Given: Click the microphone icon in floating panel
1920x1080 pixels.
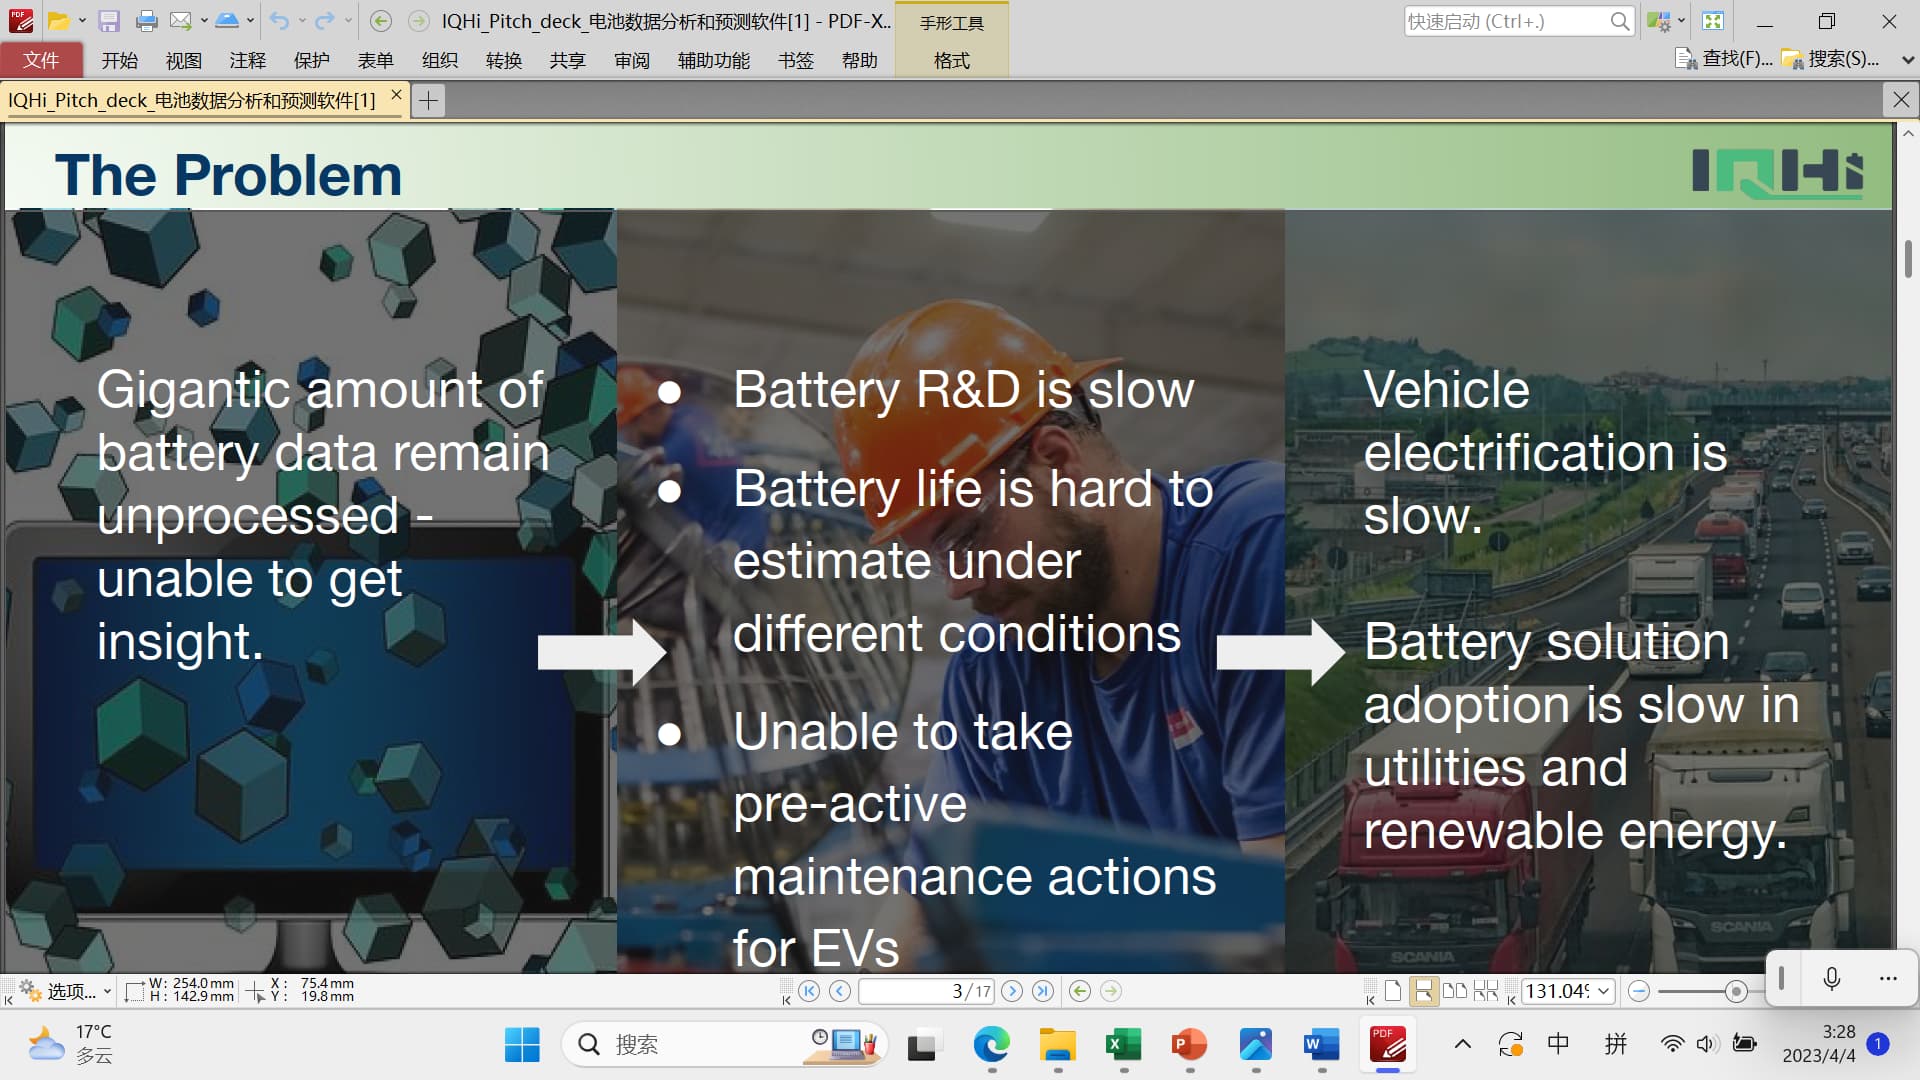Looking at the screenshot, I should 1831,978.
